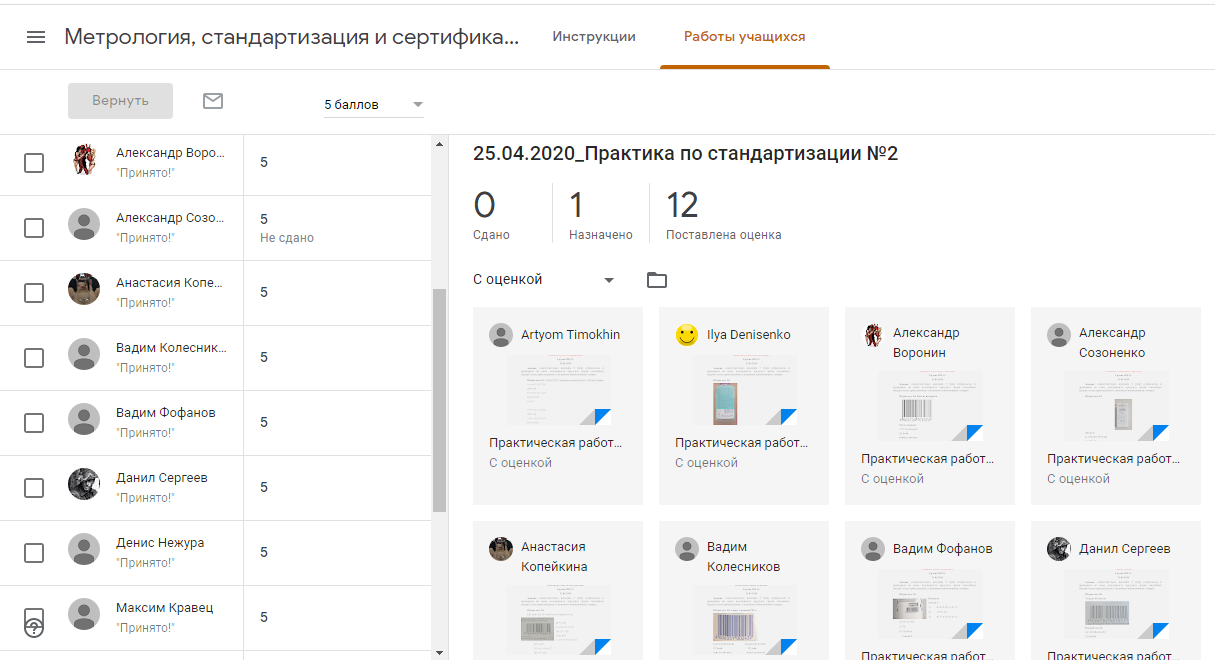Image resolution: width=1215 pixels, height=660 pixels.
Task: Open the main hamburger menu
Action: 36,37
